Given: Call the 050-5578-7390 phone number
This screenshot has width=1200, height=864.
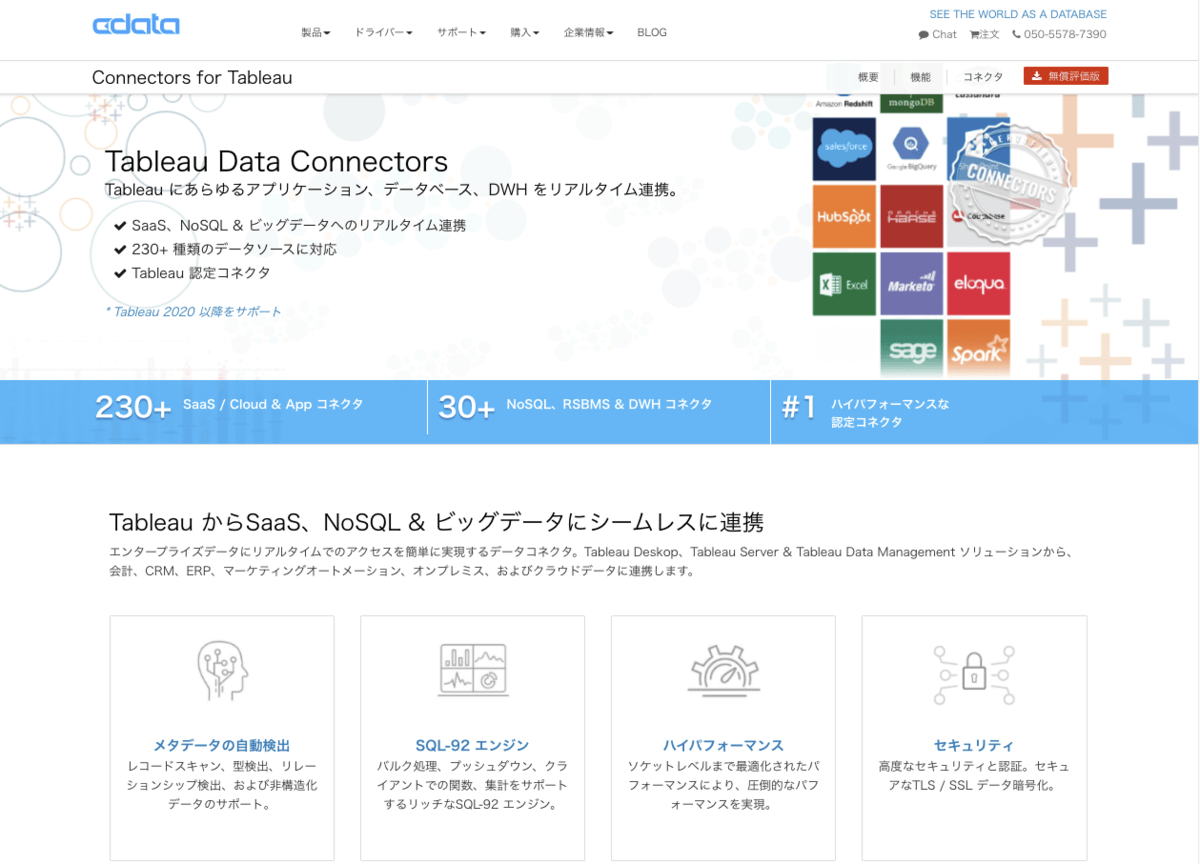Looking at the screenshot, I should click(x=1059, y=34).
